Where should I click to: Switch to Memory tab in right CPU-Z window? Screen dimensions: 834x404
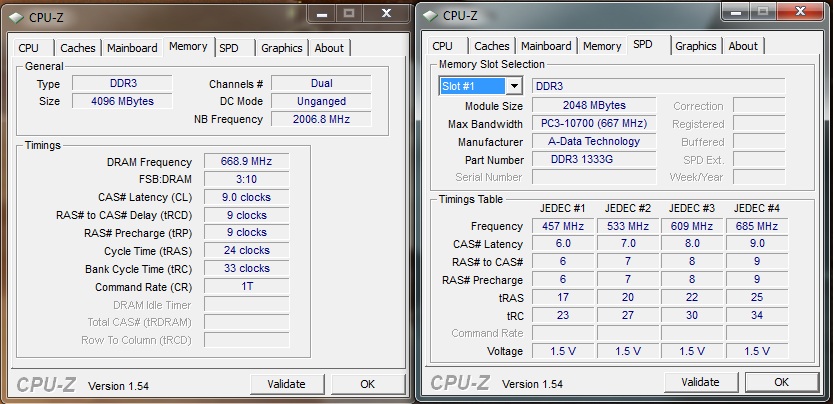click(x=602, y=46)
